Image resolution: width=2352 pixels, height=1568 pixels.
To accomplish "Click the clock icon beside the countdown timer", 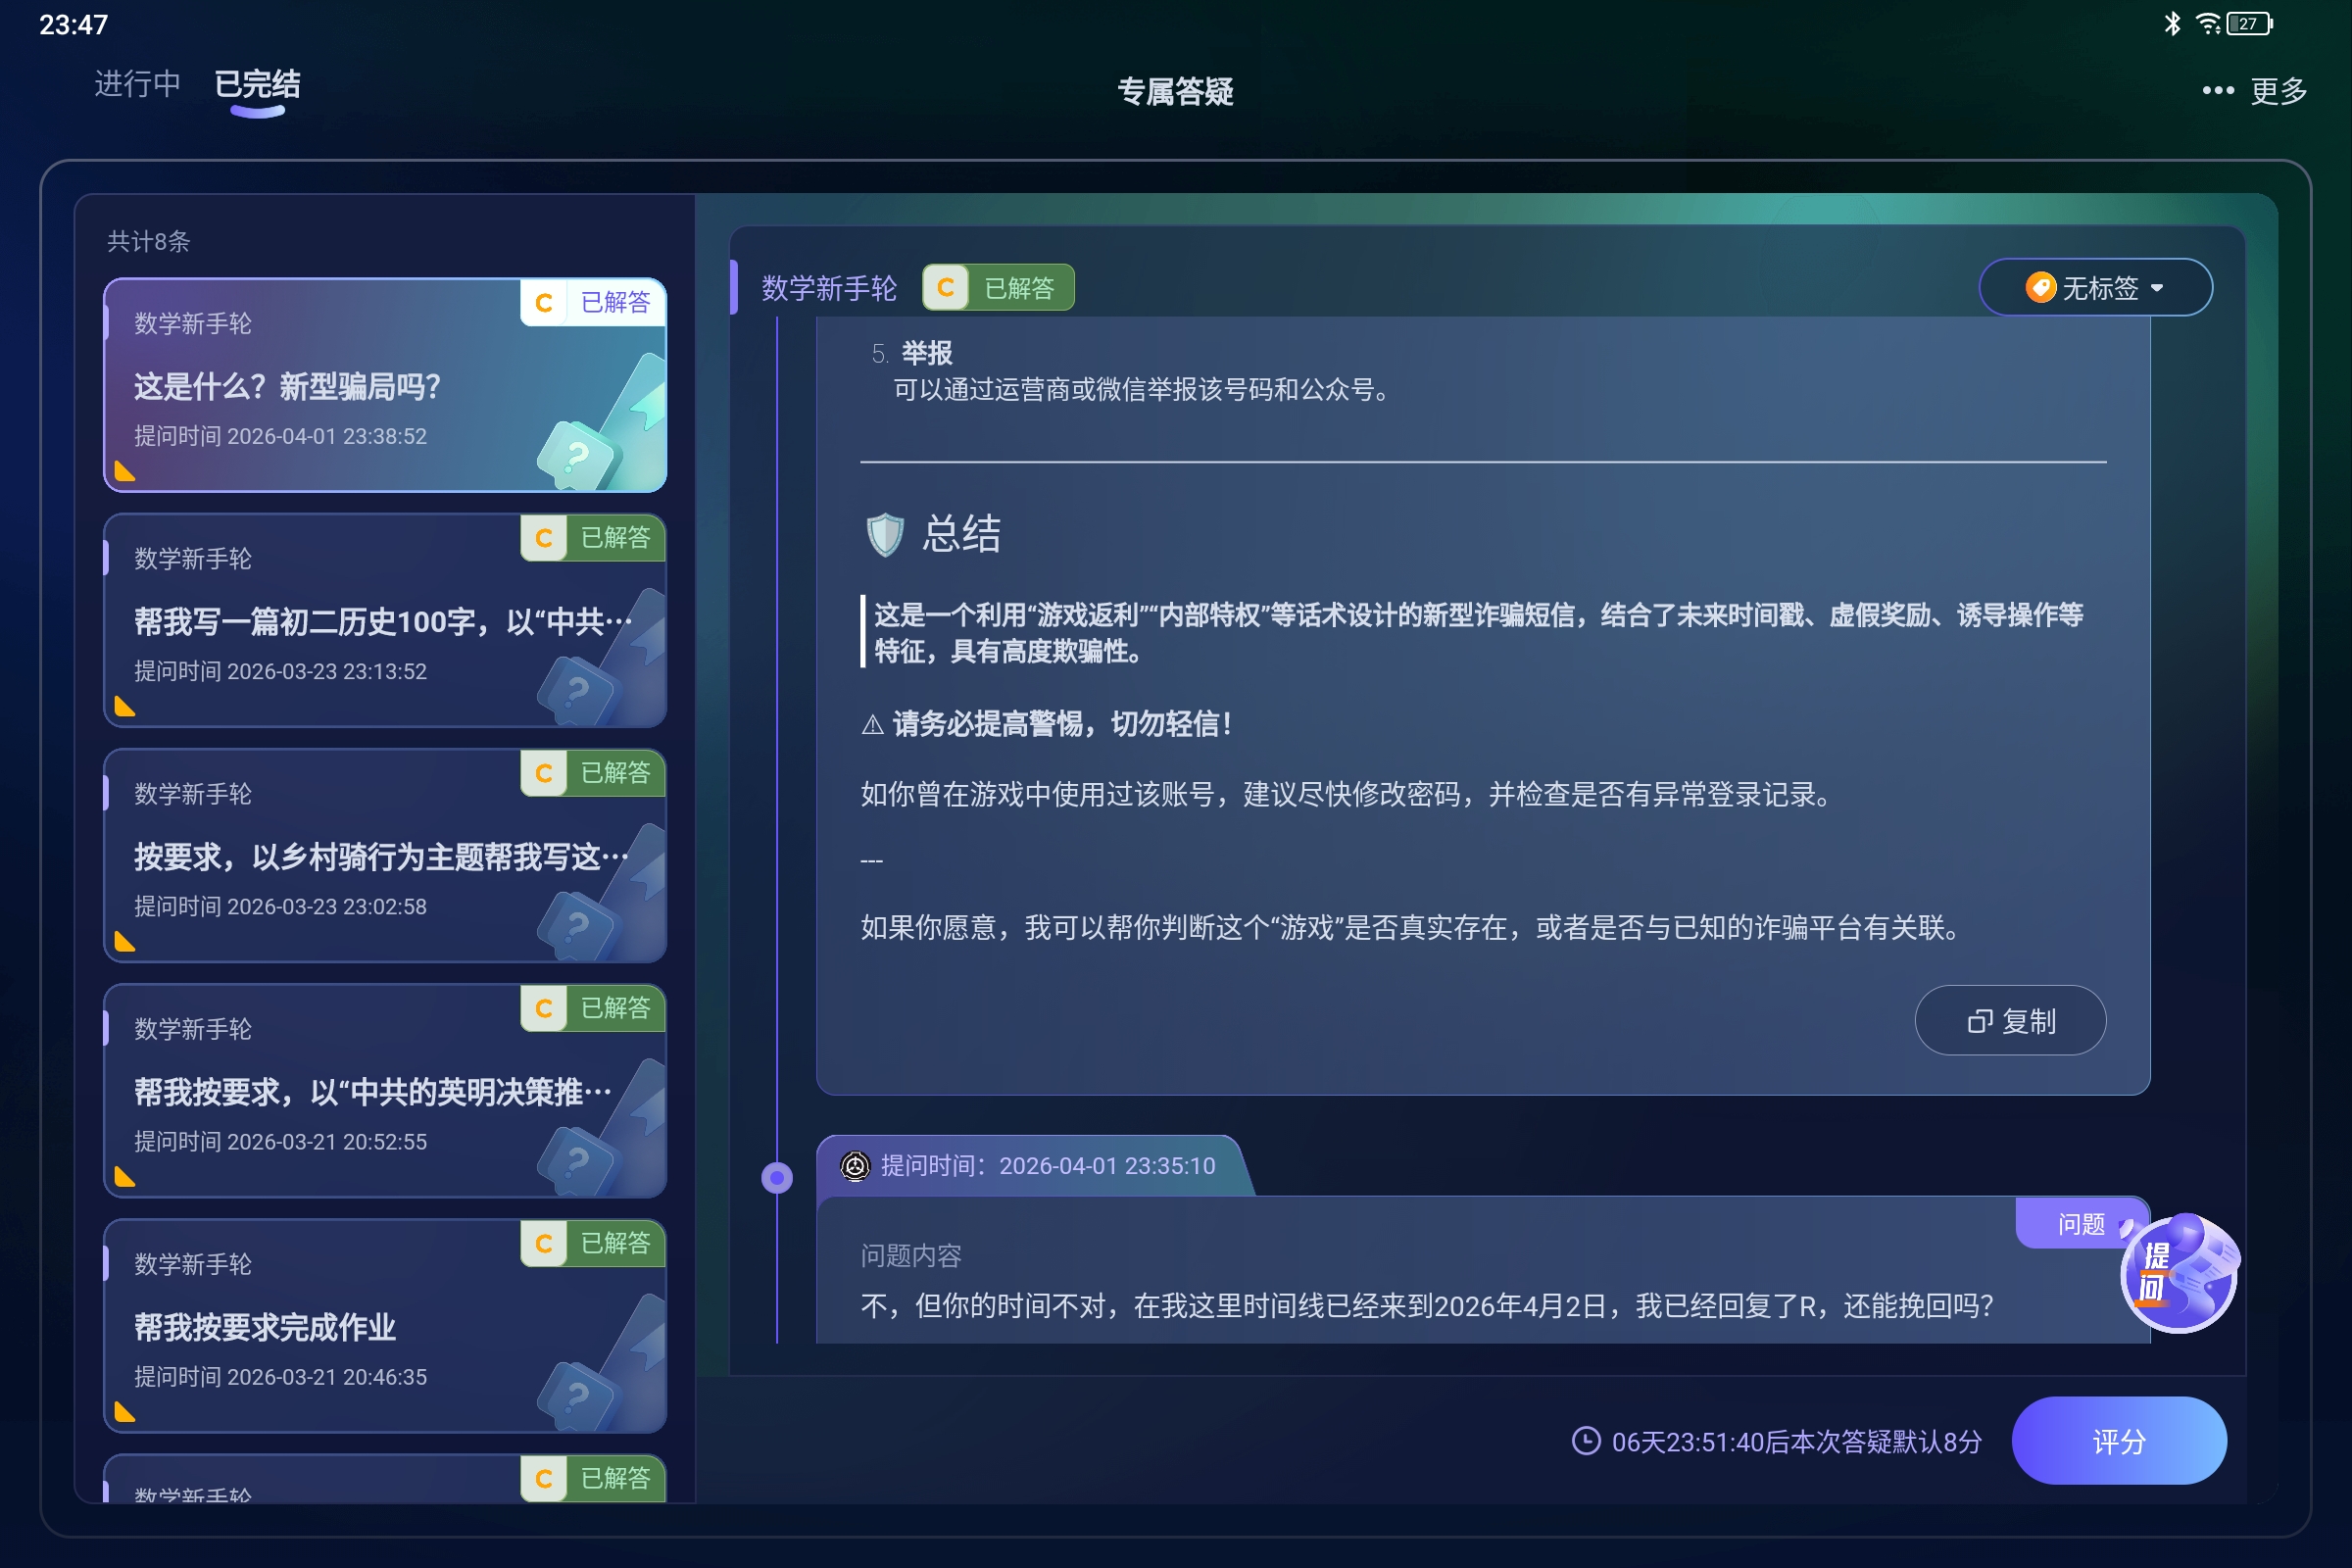I will [1587, 1441].
